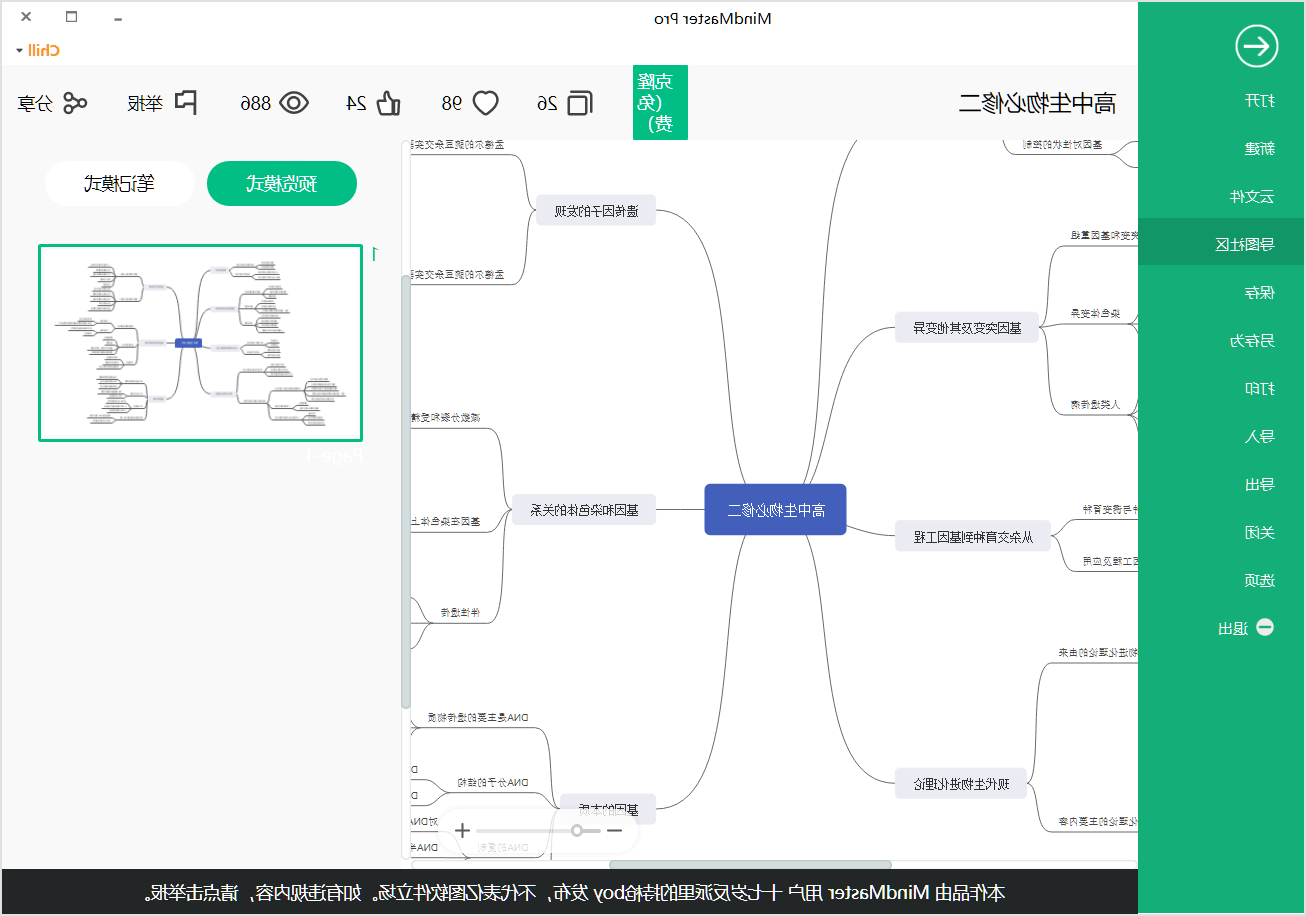1306x916 pixels.
Task: Click 退出 to exit
Action: [x=1233, y=629]
